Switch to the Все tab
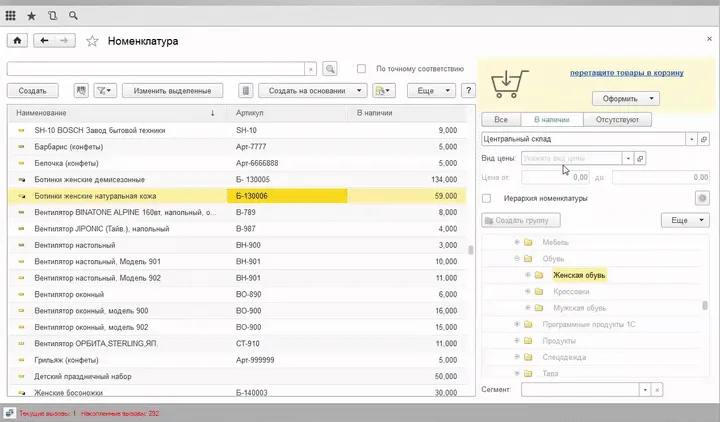 point(501,120)
